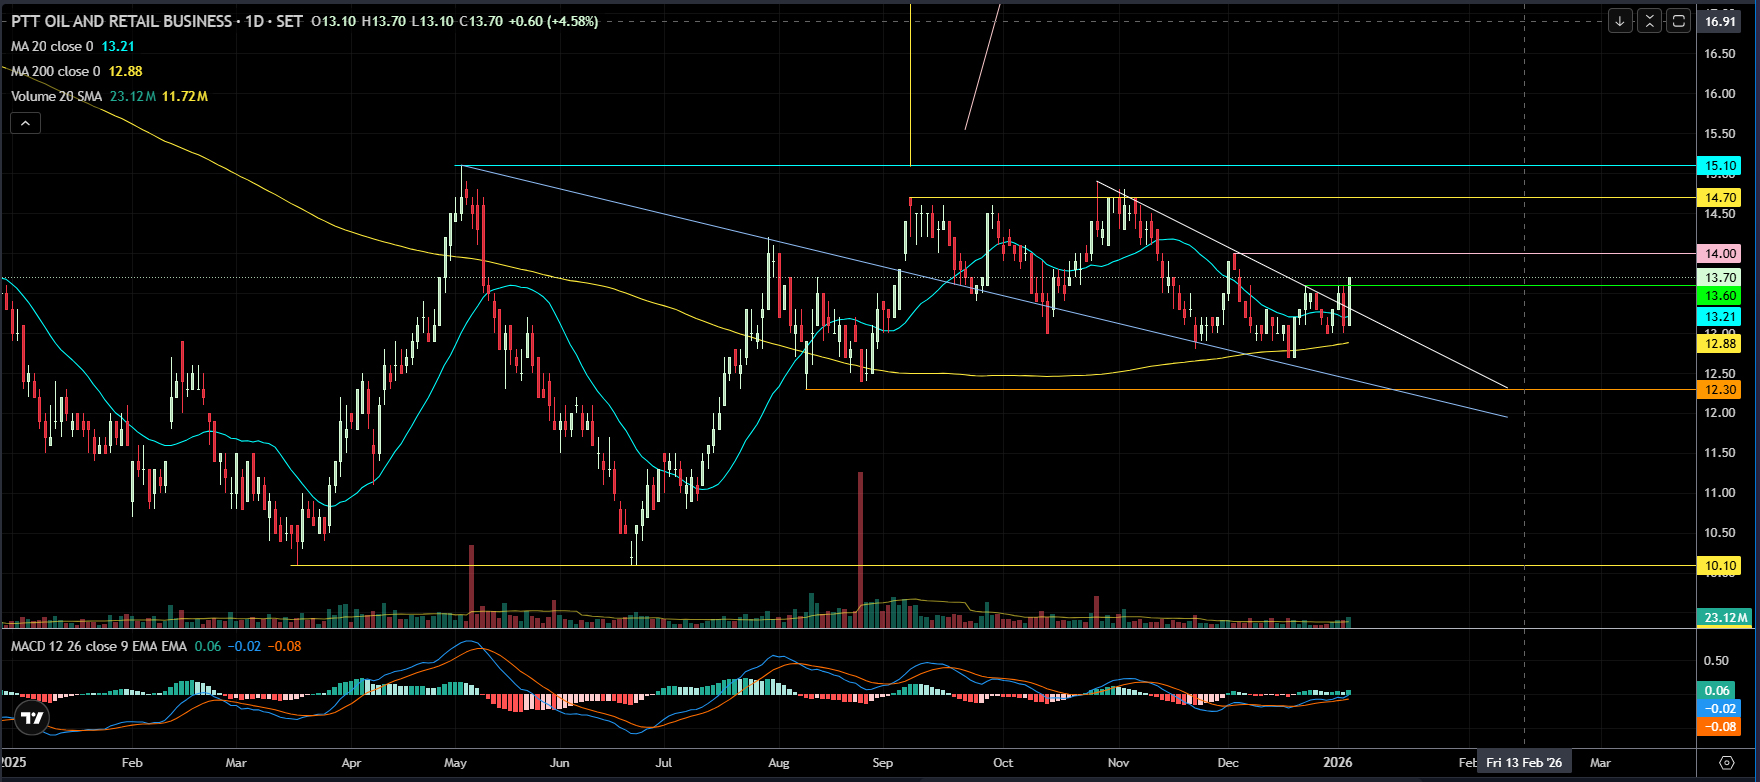The width and height of the screenshot is (1760, 782).
Task: Click the 2026 label on time axis
Action: (1337, 763)
